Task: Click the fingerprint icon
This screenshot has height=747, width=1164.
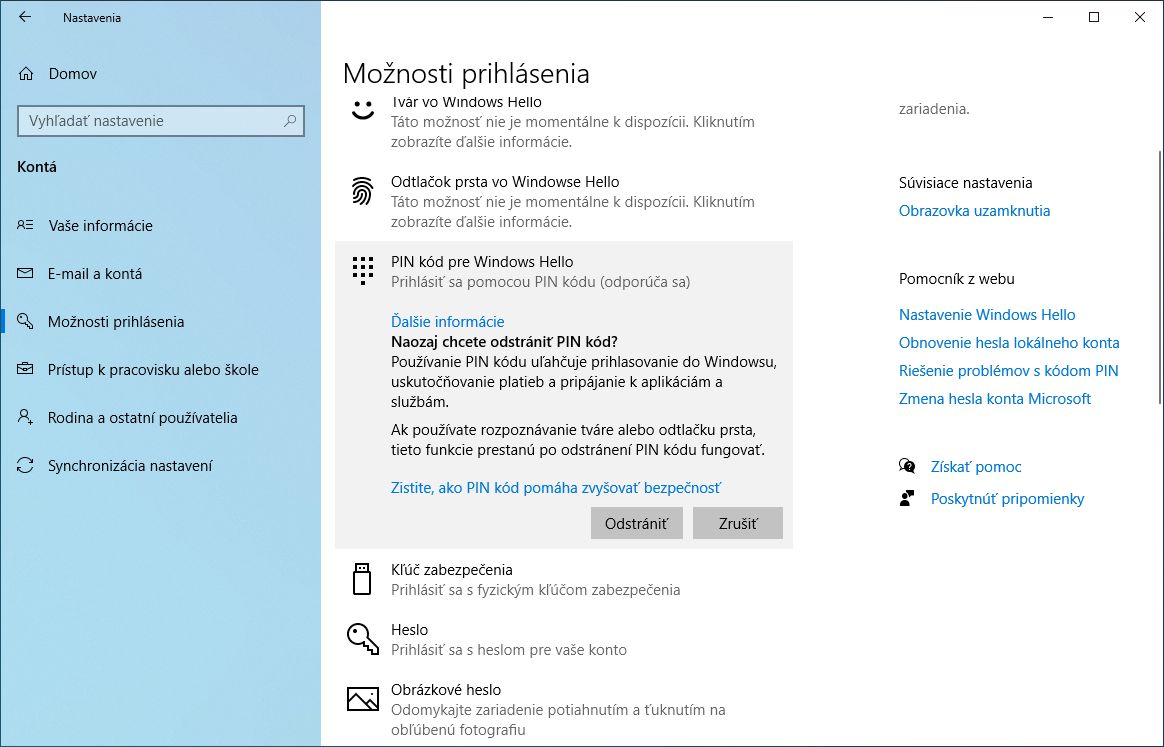Action: (362, 191)
